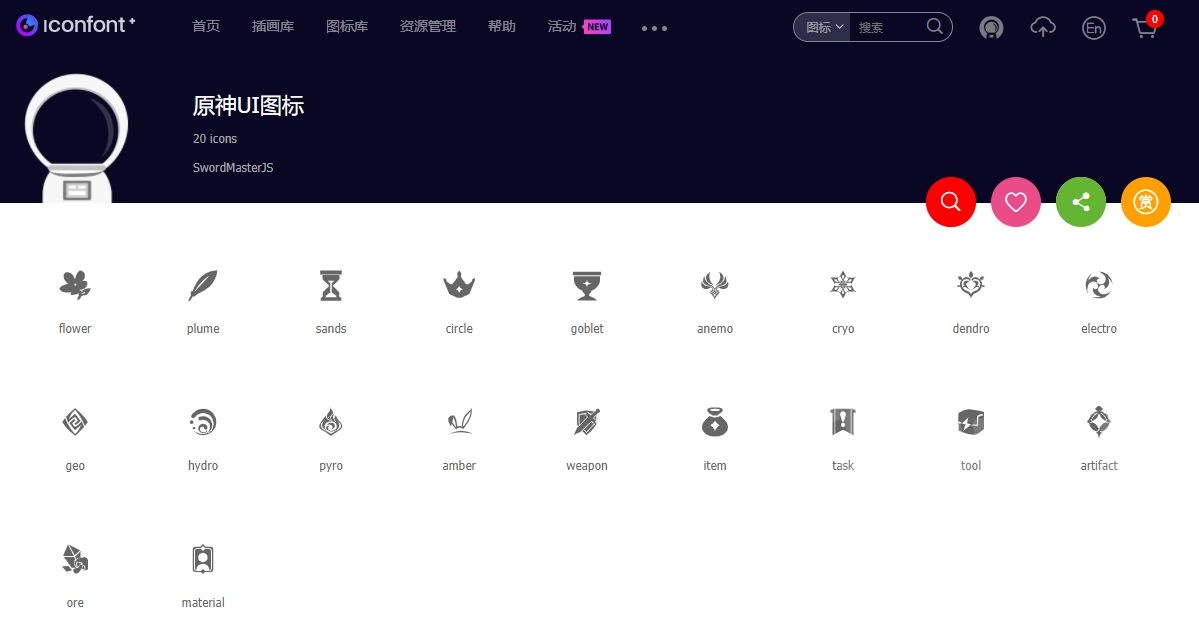The height and width of the screenshot is (640, 1199).
Task: Click the 'material' label text
Action: pos(203,602)
